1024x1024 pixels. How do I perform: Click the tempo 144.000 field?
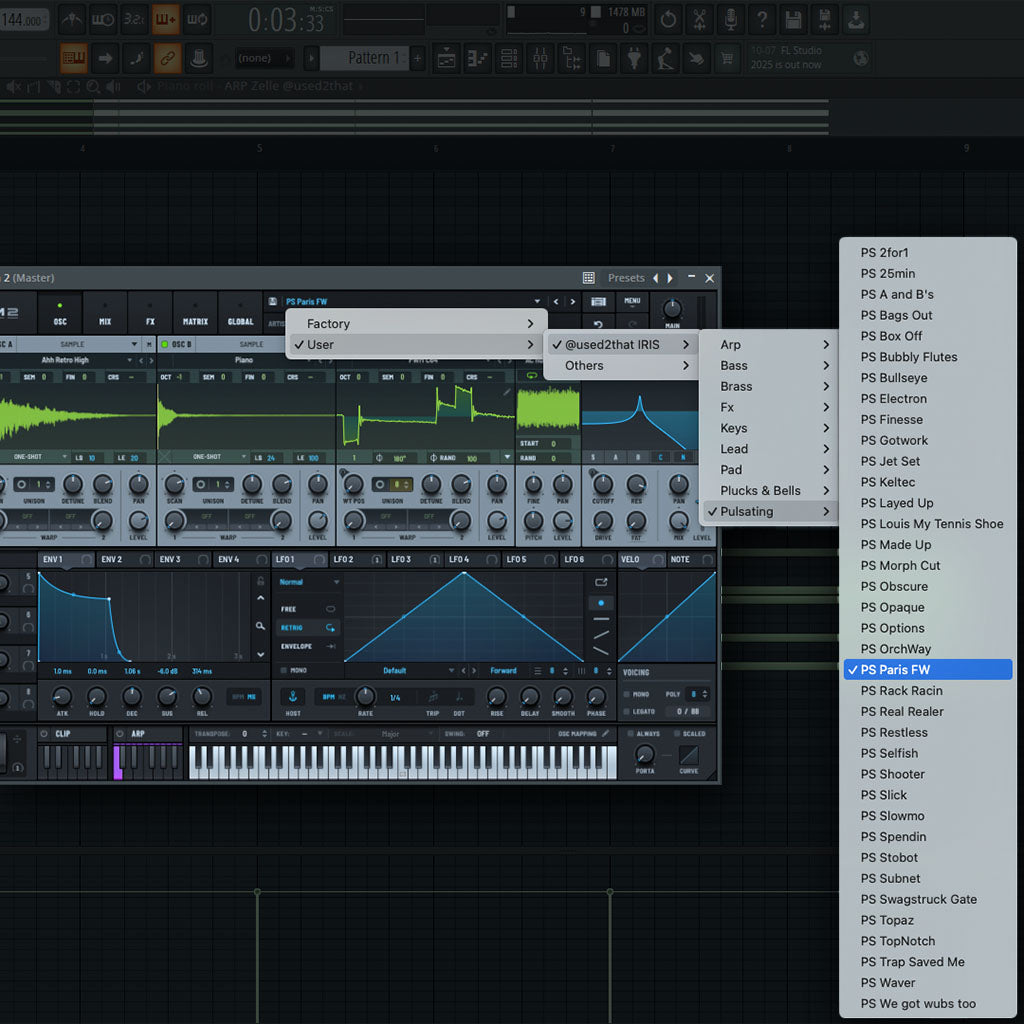point(24,20)
